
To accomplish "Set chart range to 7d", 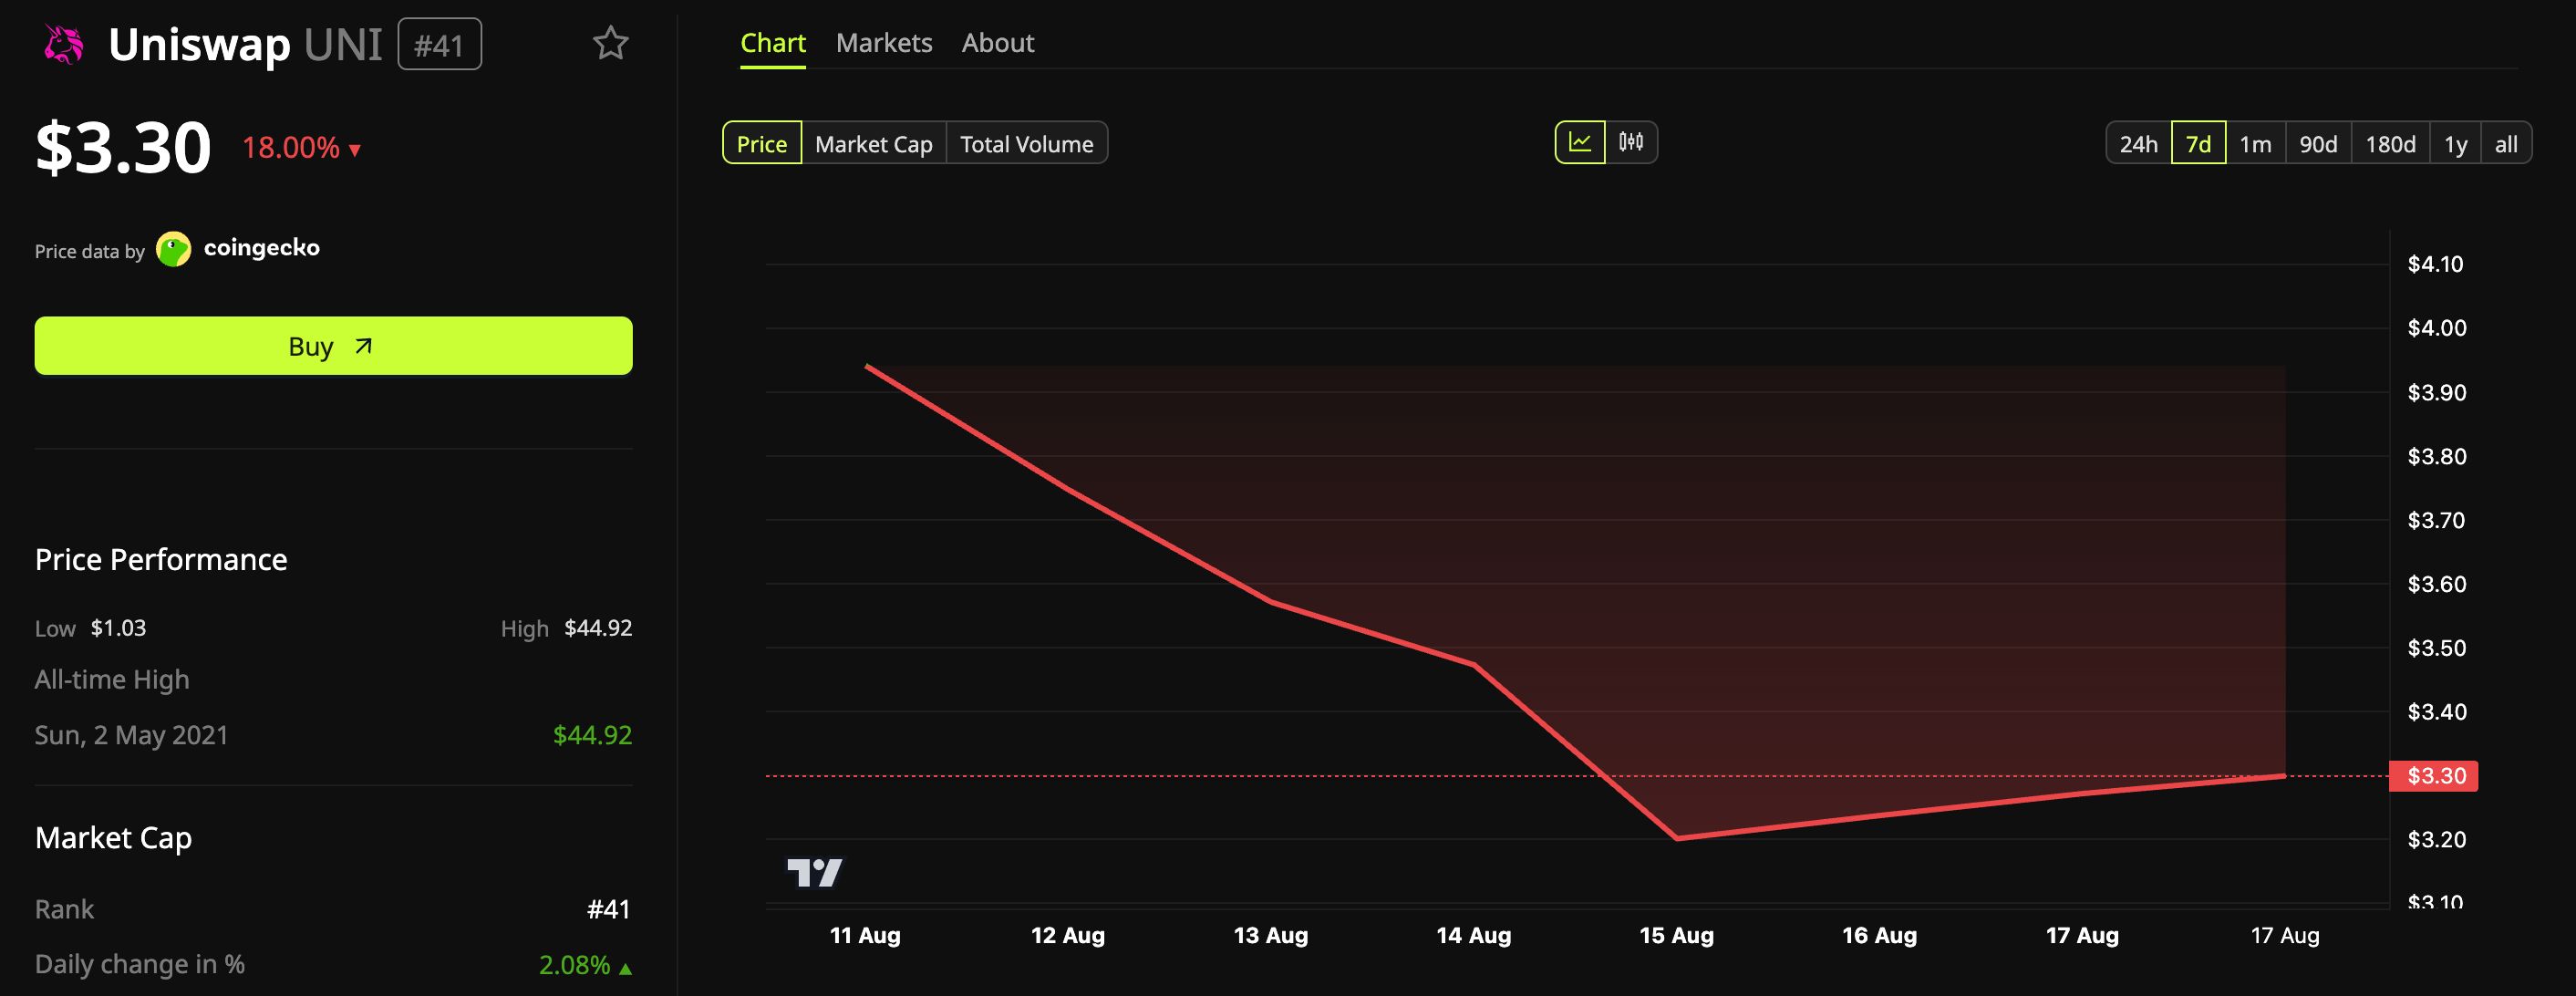I will coord(2198,143).
